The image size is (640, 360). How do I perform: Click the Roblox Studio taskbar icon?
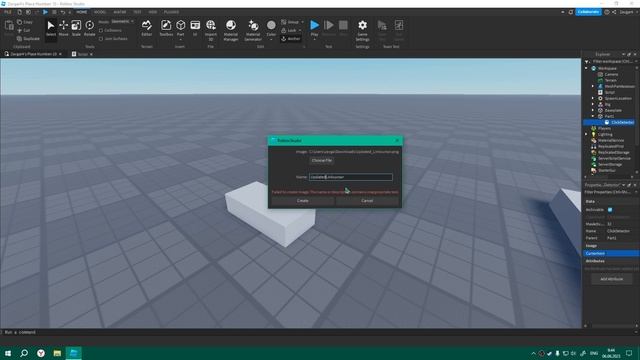[73, 353]
